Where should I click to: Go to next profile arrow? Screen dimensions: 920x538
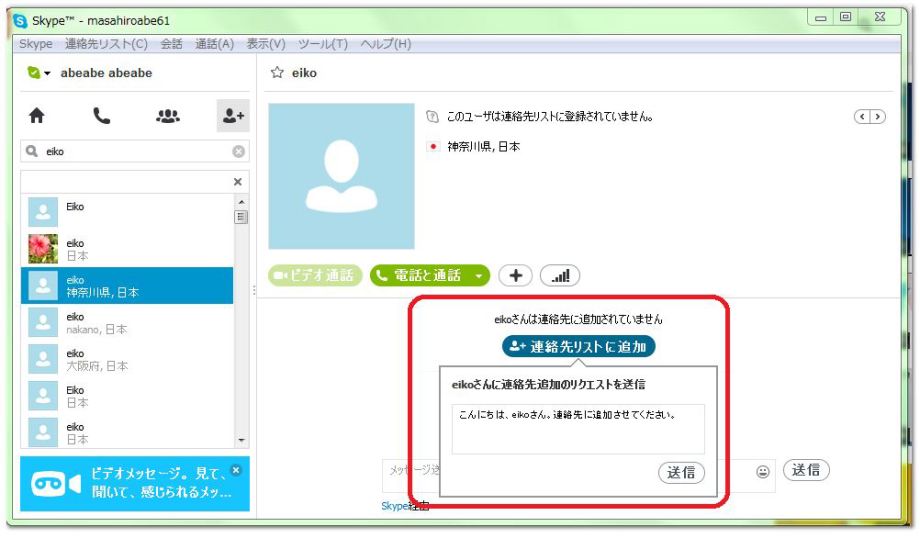878,117
